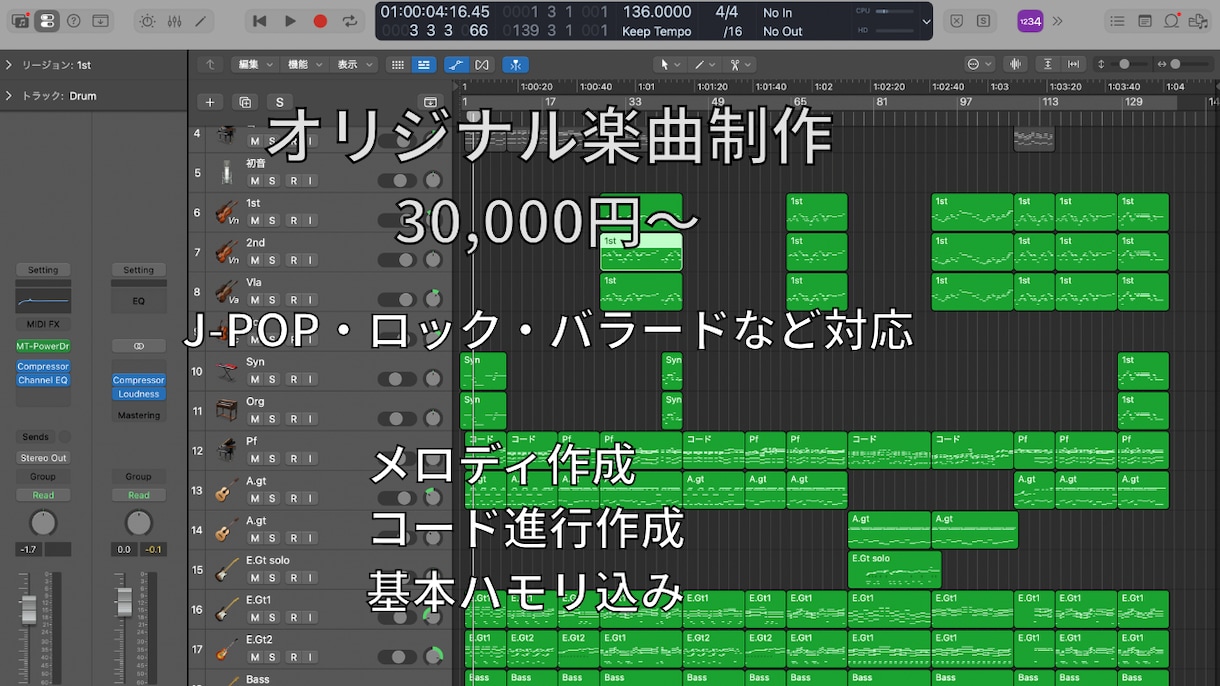
Task: Toggle the purple 1234 count-in button
Action: pyautogui.click(x=1030, y=21)
